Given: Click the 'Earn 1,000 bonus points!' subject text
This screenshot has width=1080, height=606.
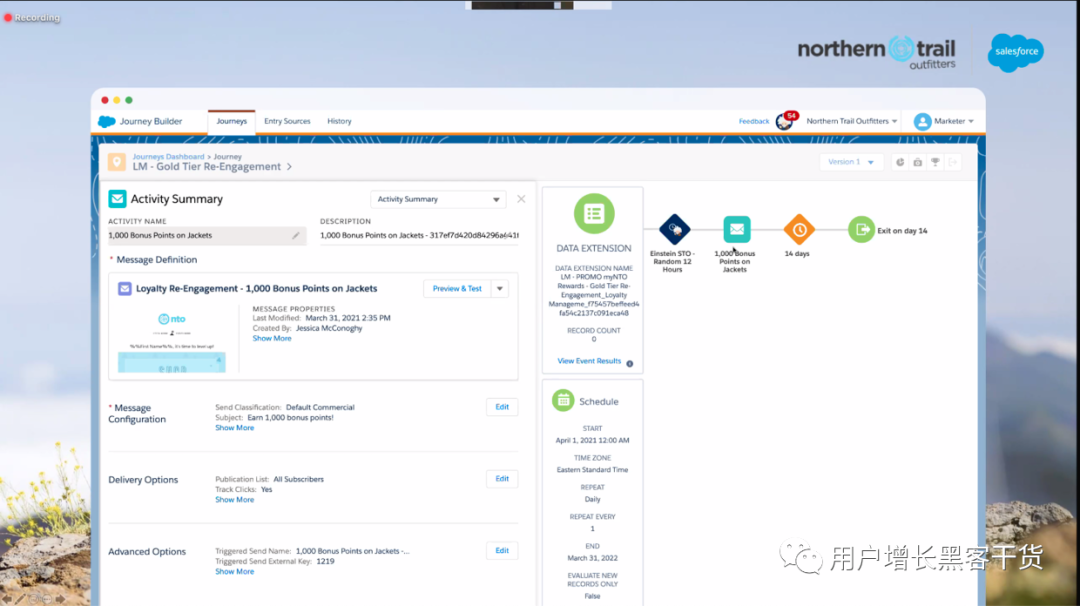Looking at the screenshot, I should [290, 418].
